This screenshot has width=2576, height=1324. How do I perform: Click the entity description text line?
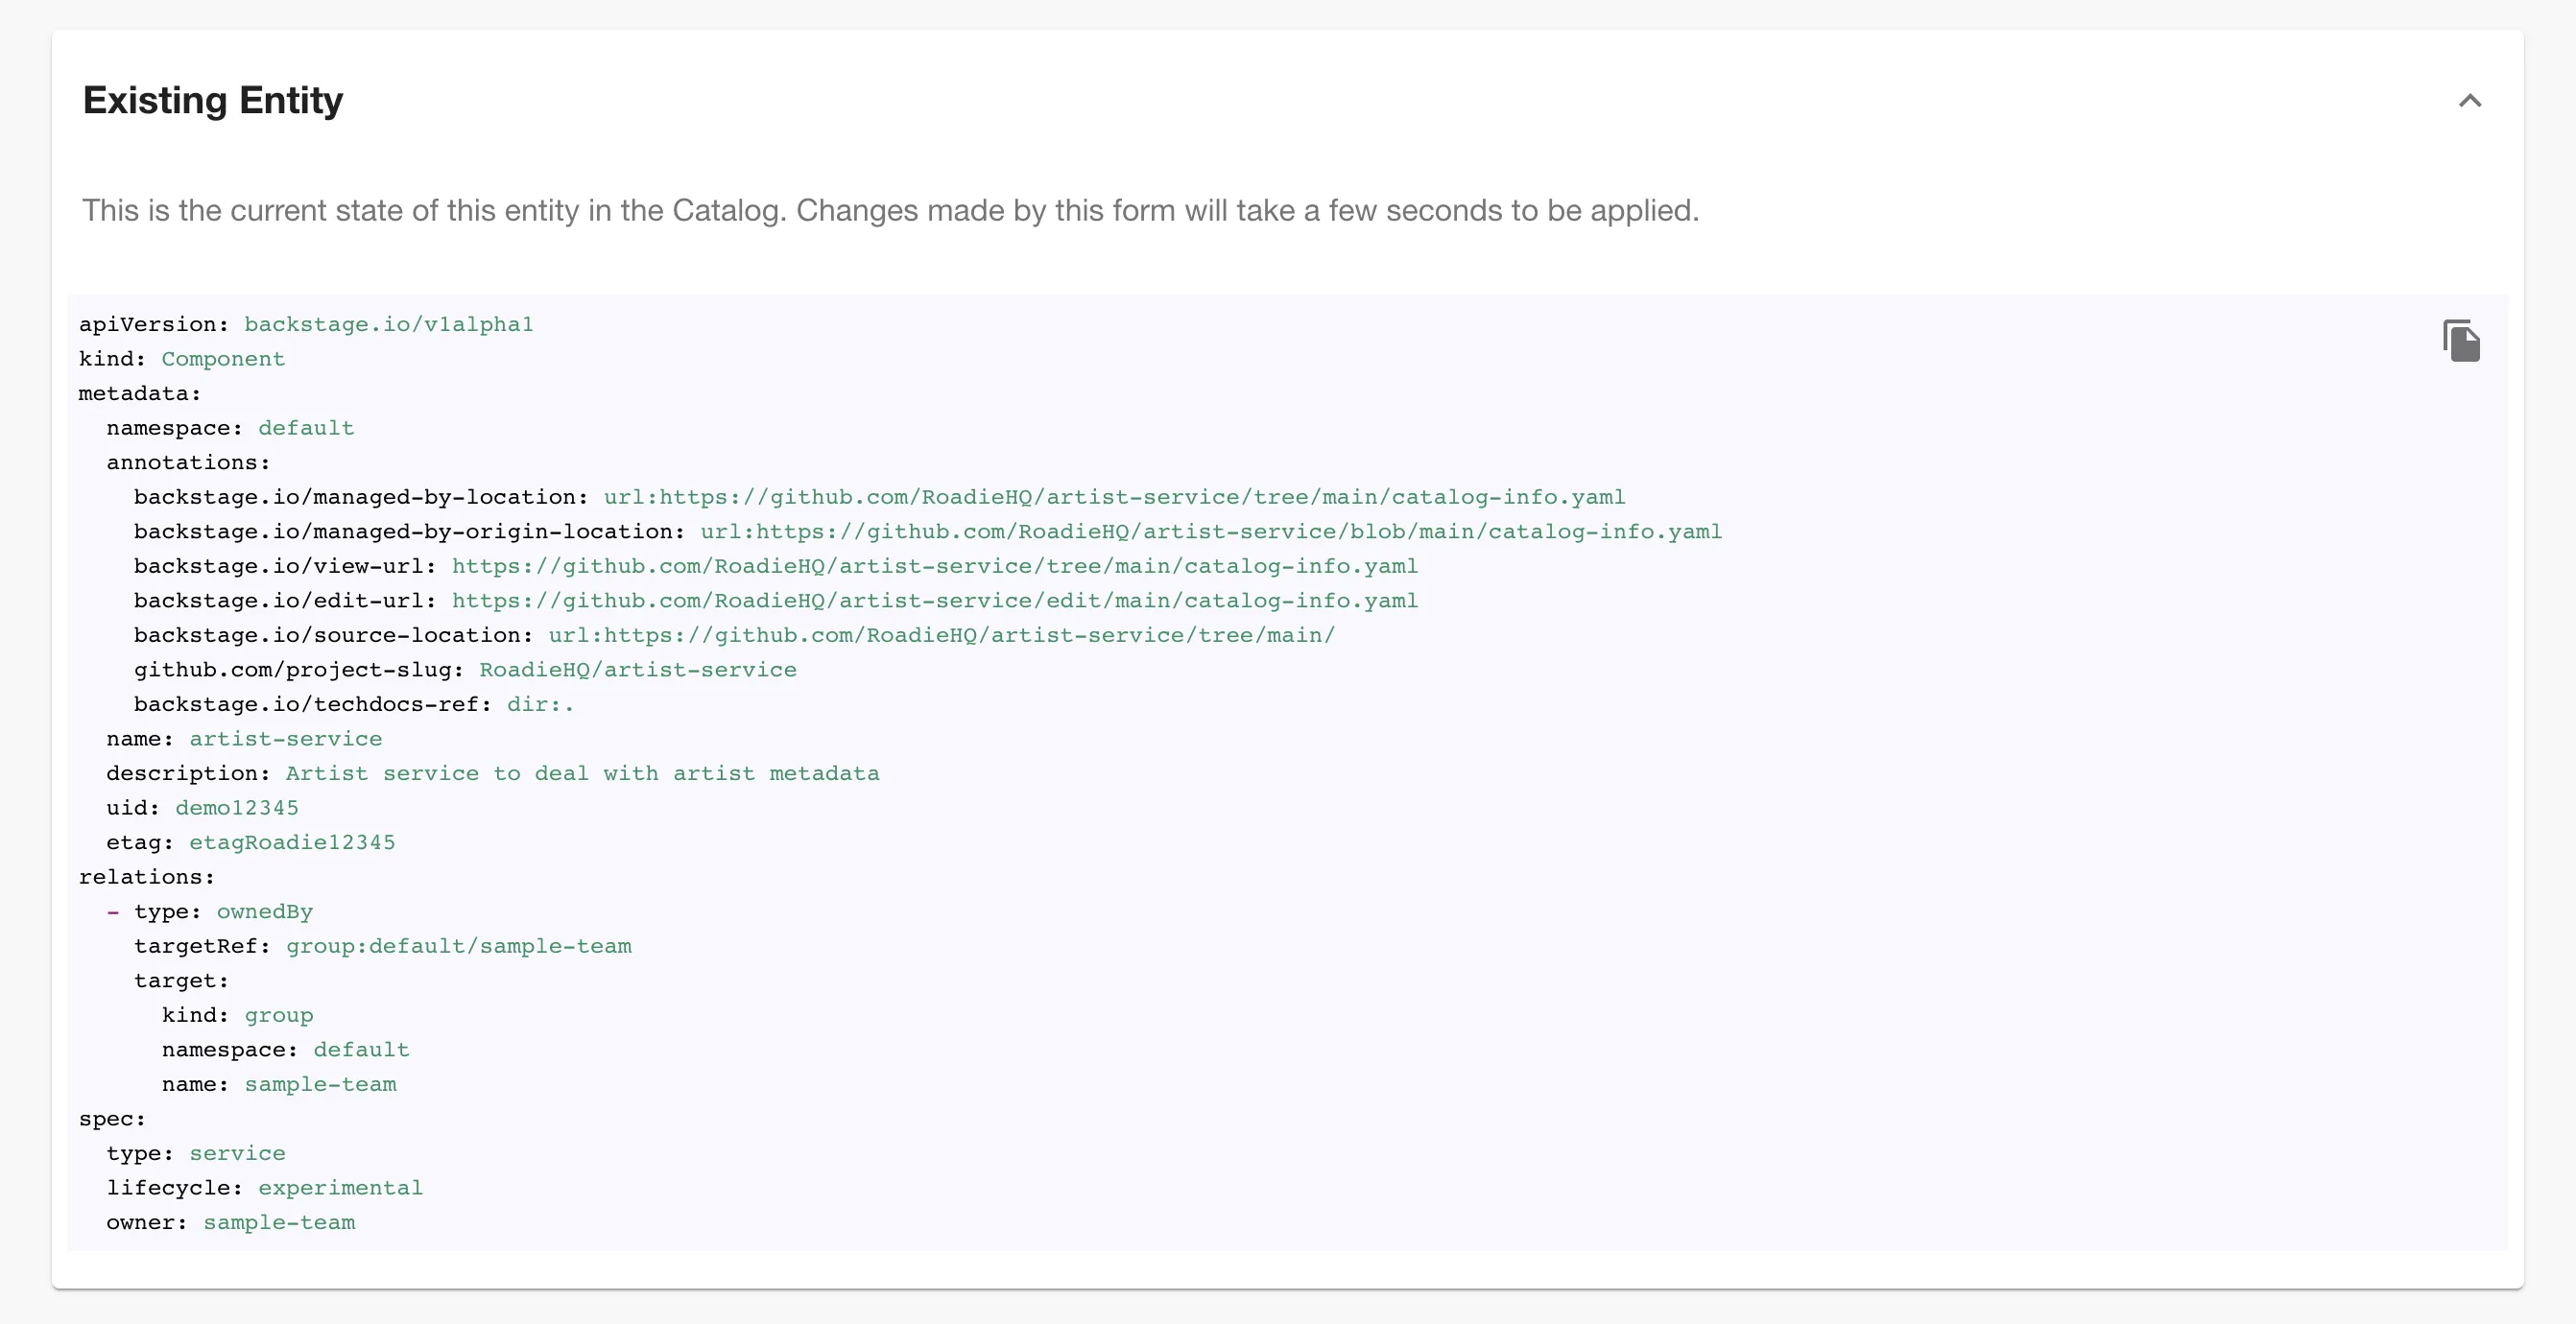[x=582, y=774]
